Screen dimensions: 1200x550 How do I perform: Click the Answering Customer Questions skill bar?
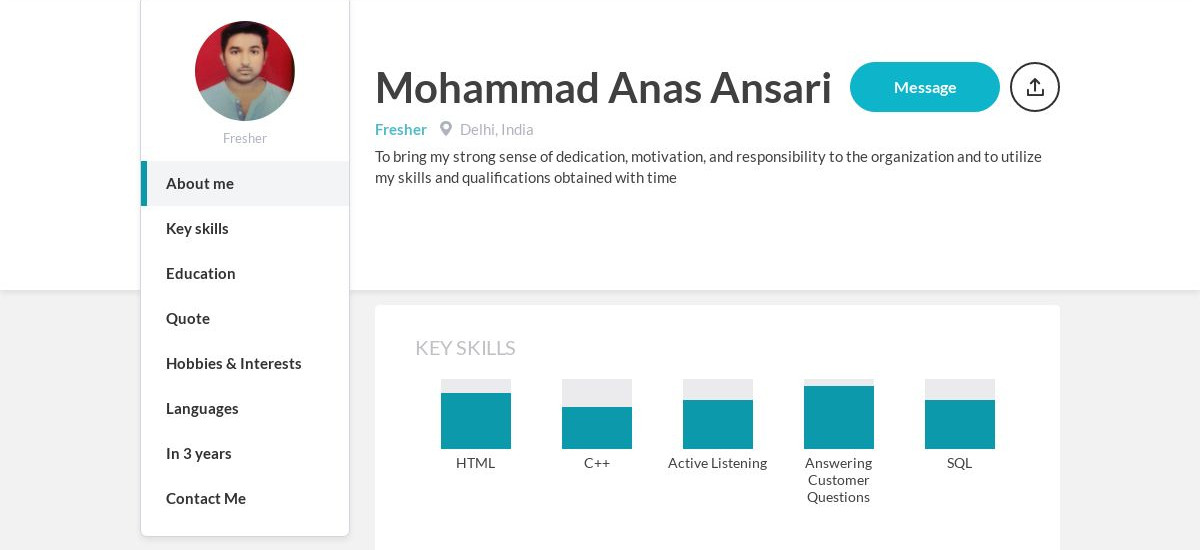pyautogui.click(x=839, y=414)
